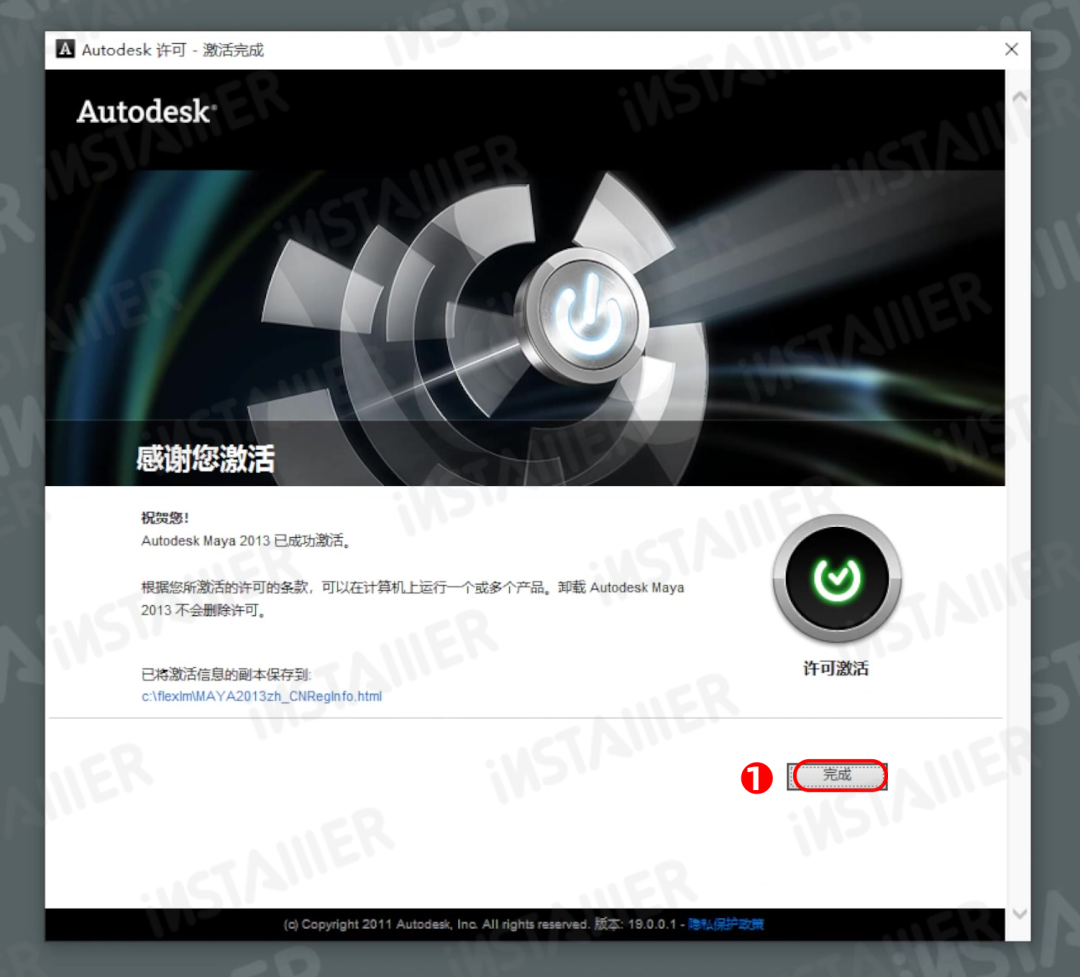Screen dimensions: 1080x977
Task: Click the 已将激活信息的副本保存到 text
Action: (x=226, y=674)
